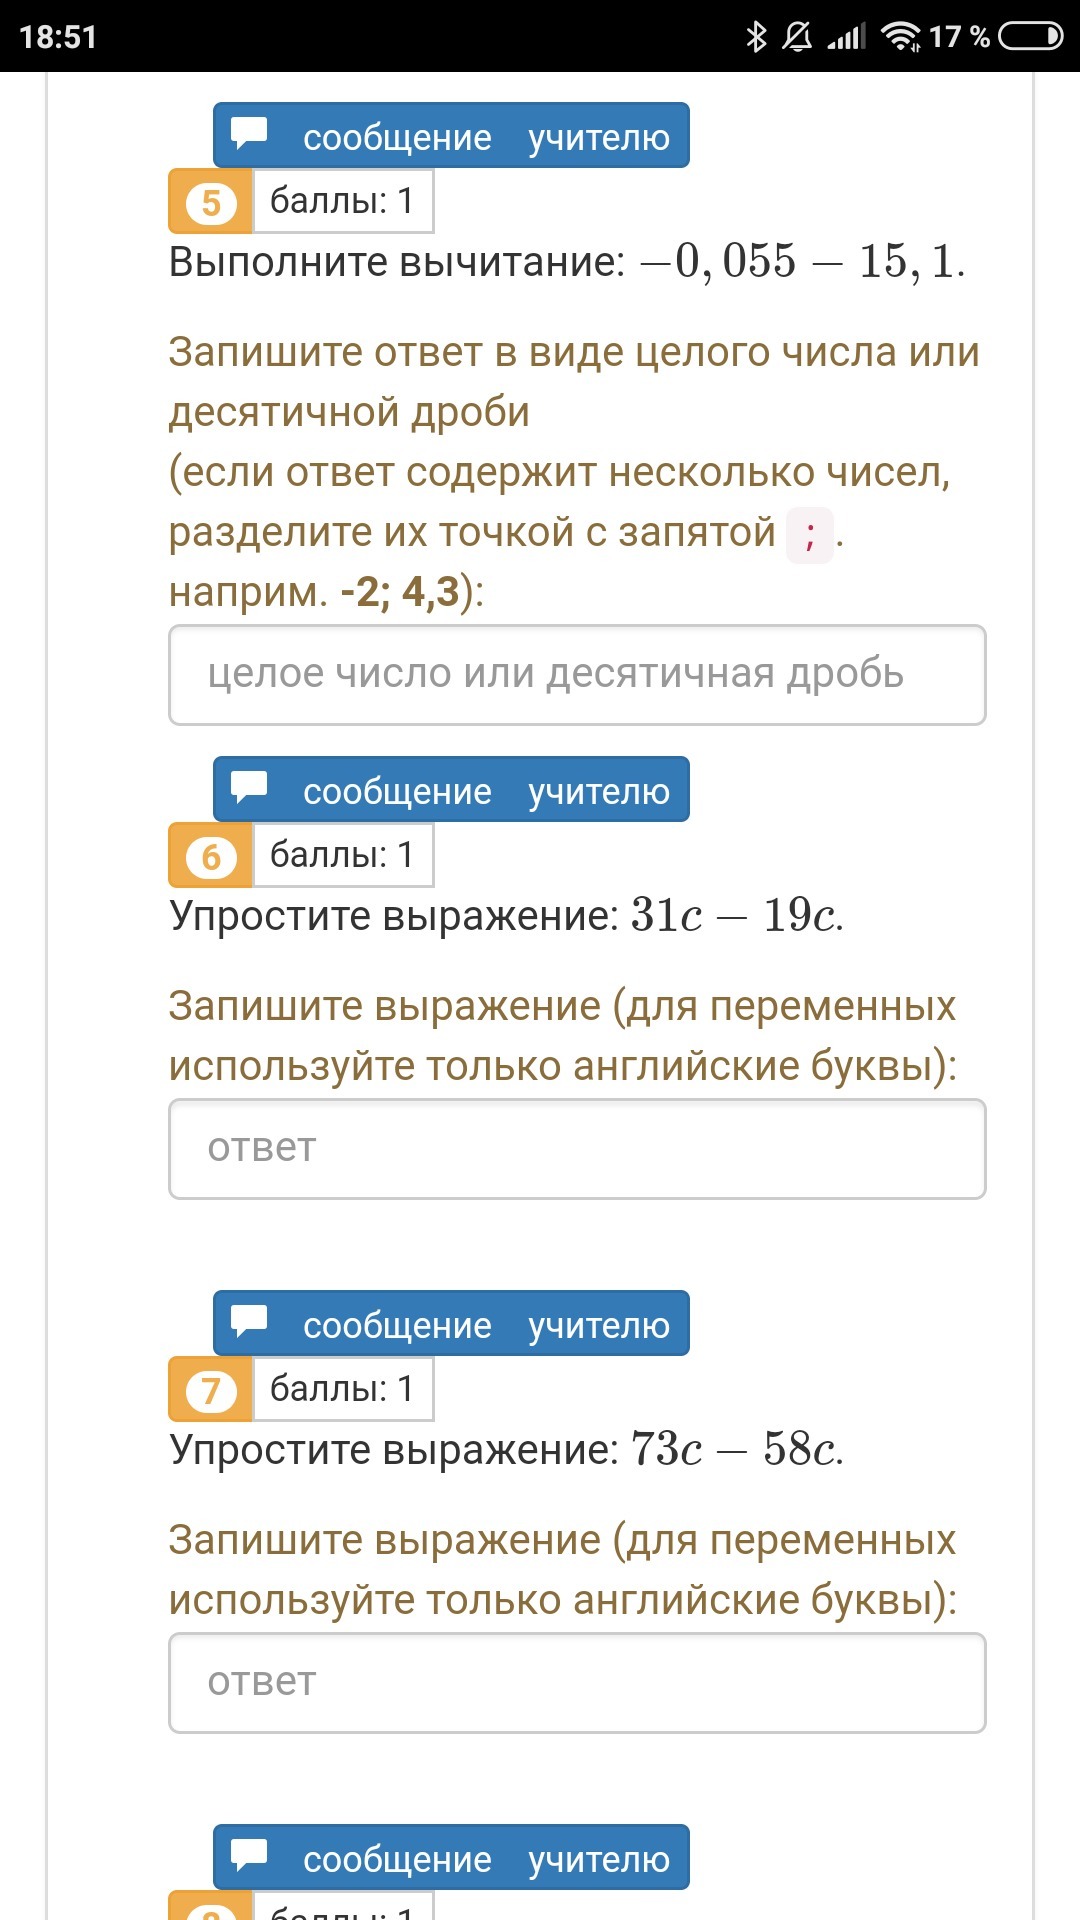Screen dimensions: 1080x1920
Task: Click the speech bubble icon above question 5
Action: [250, 134]
